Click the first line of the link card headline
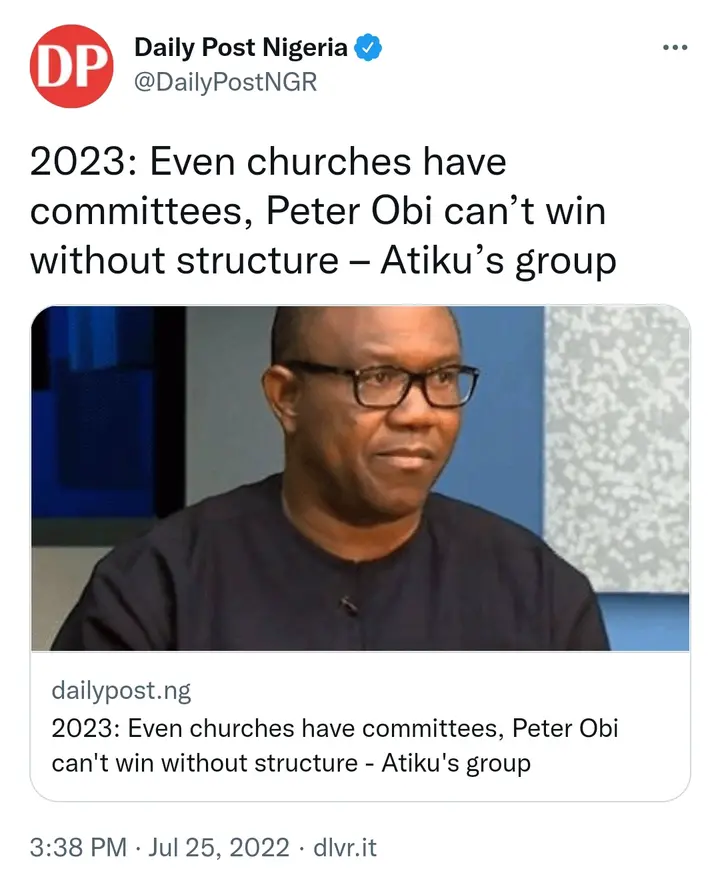This screenshot has height=871, width=720. 334,728
